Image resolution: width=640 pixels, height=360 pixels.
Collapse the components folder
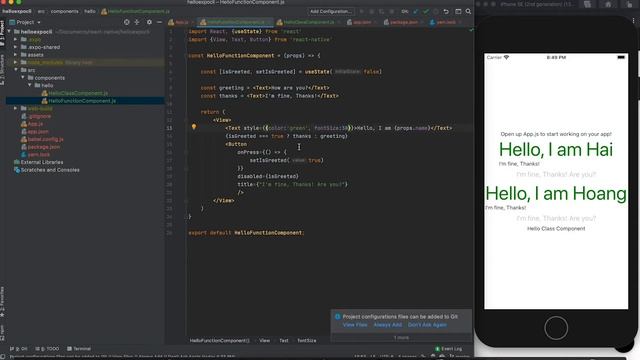(x=23, y=78)
